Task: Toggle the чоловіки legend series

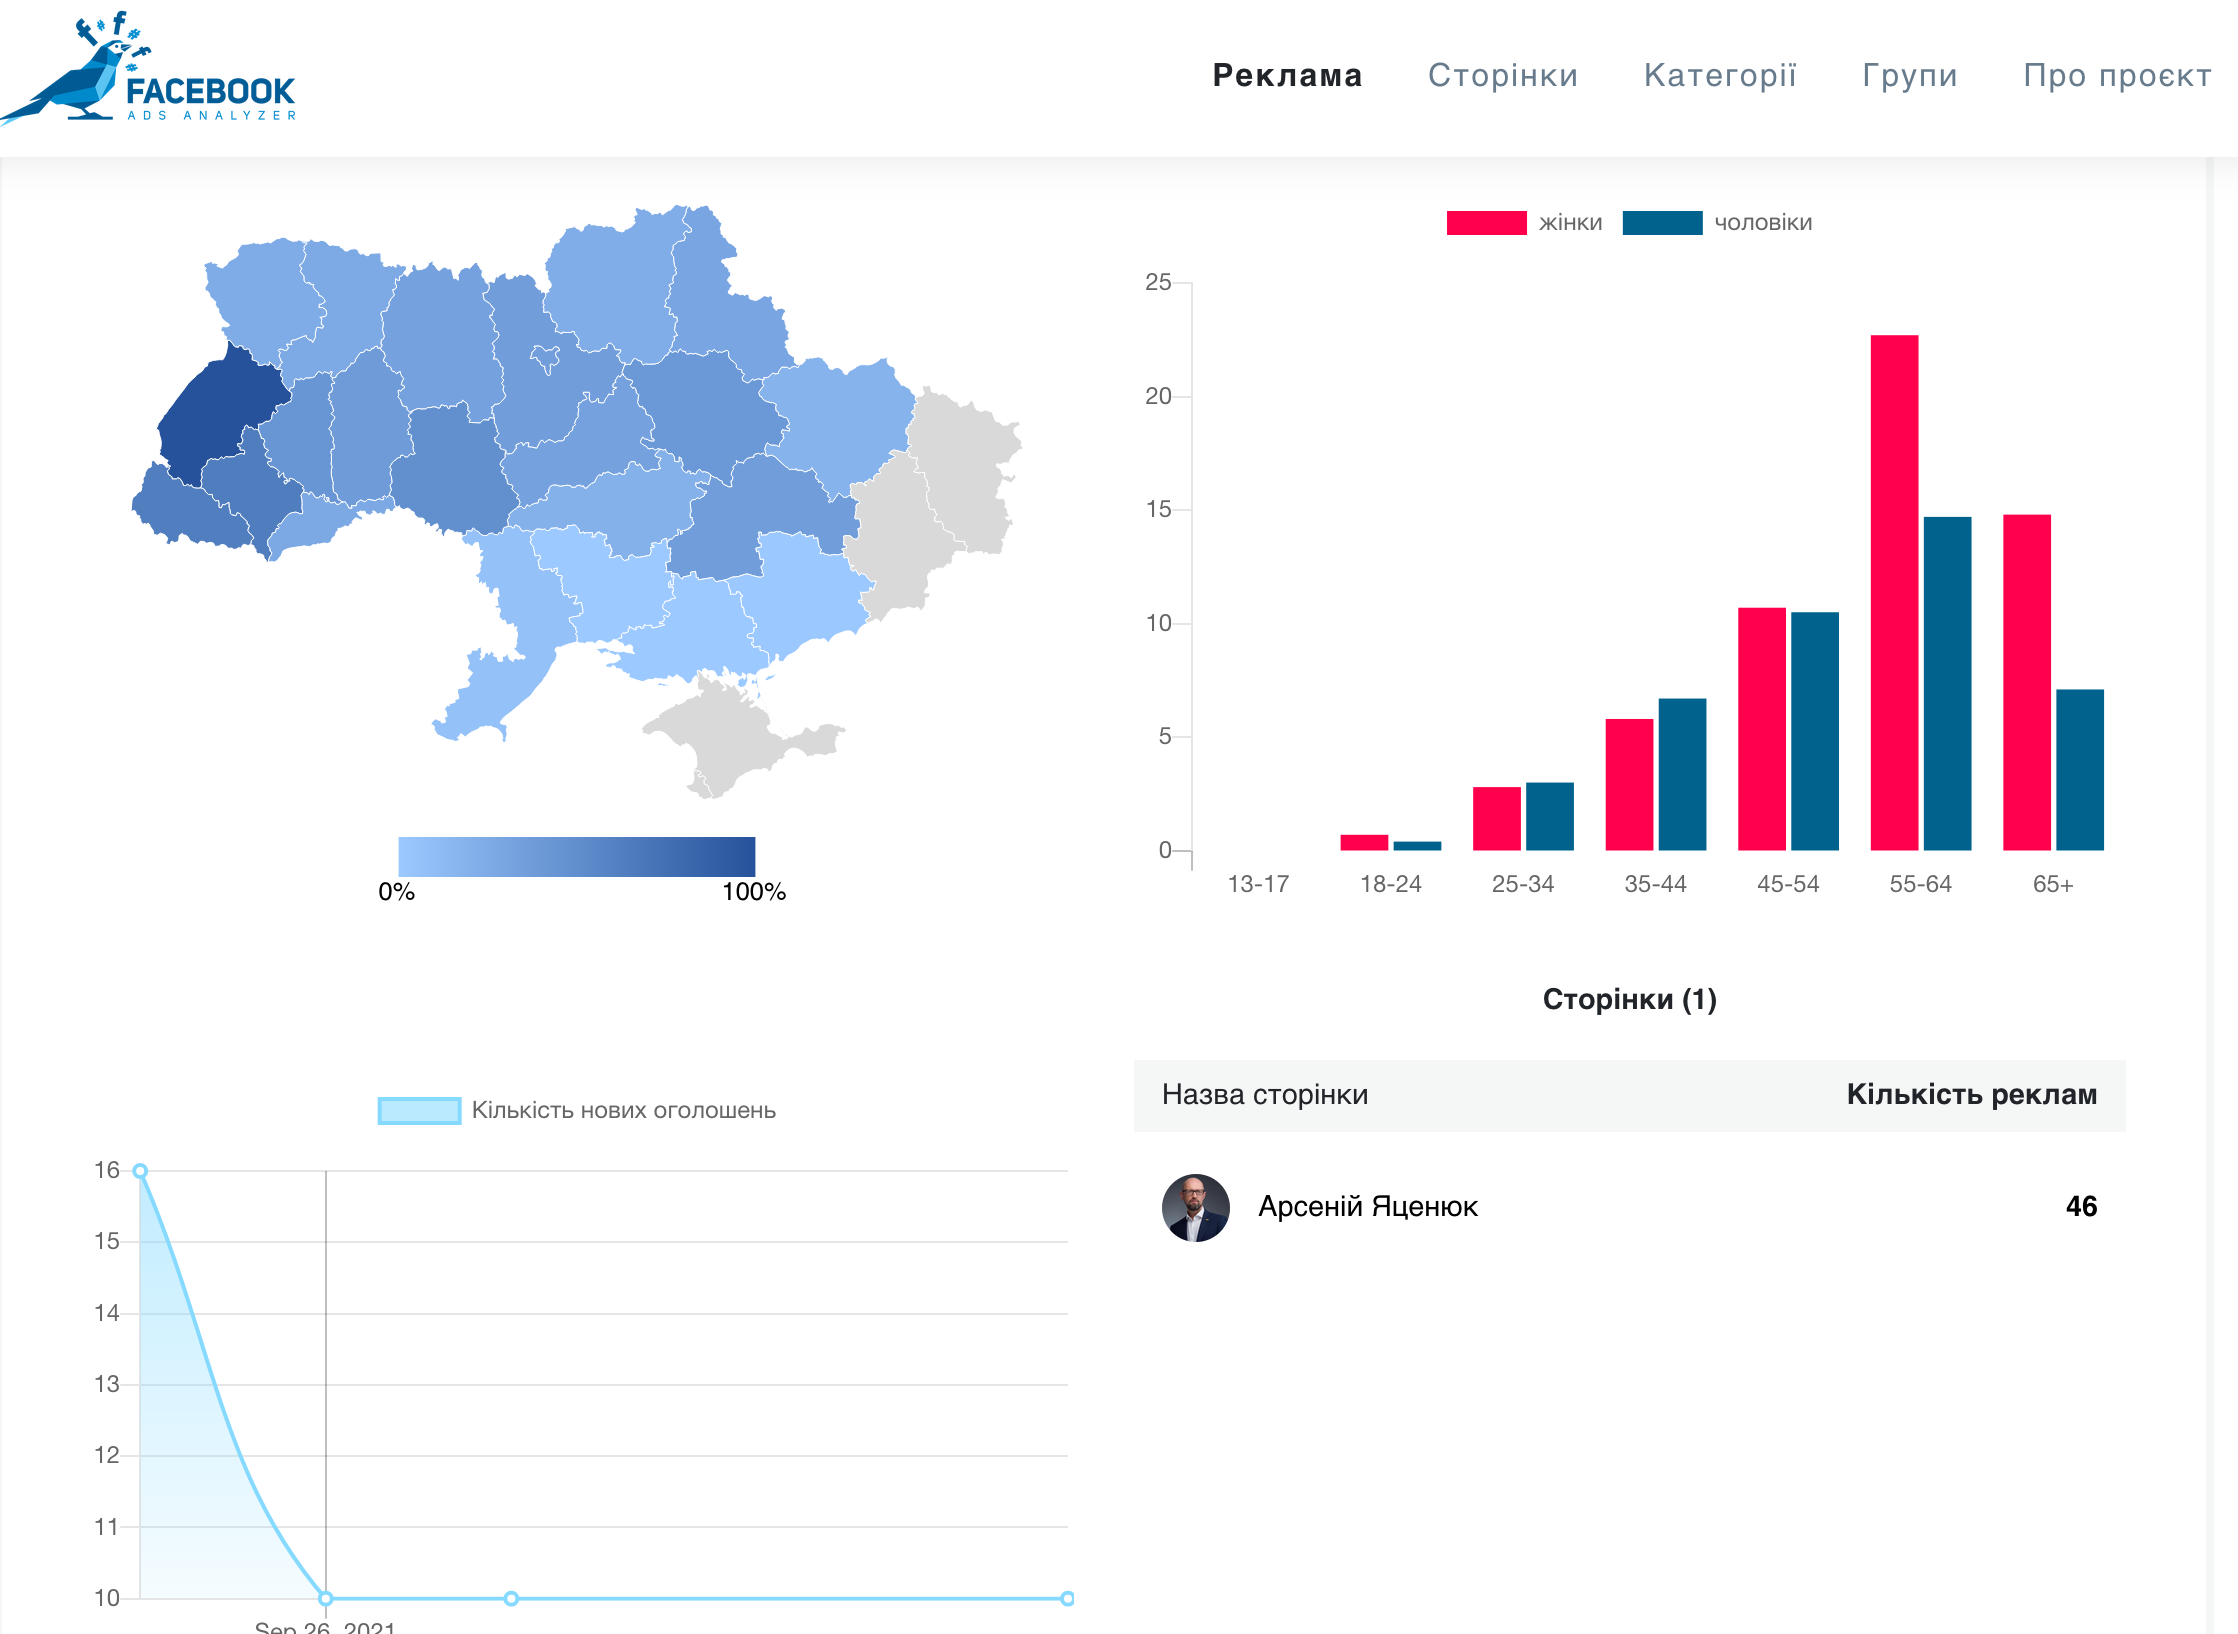Action: coord(1662,223)
